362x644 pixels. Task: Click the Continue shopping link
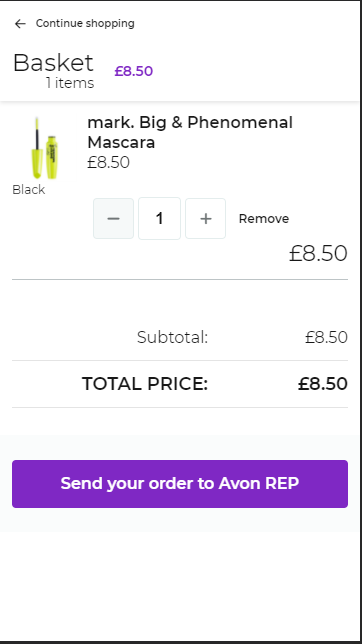coord(85,23)
